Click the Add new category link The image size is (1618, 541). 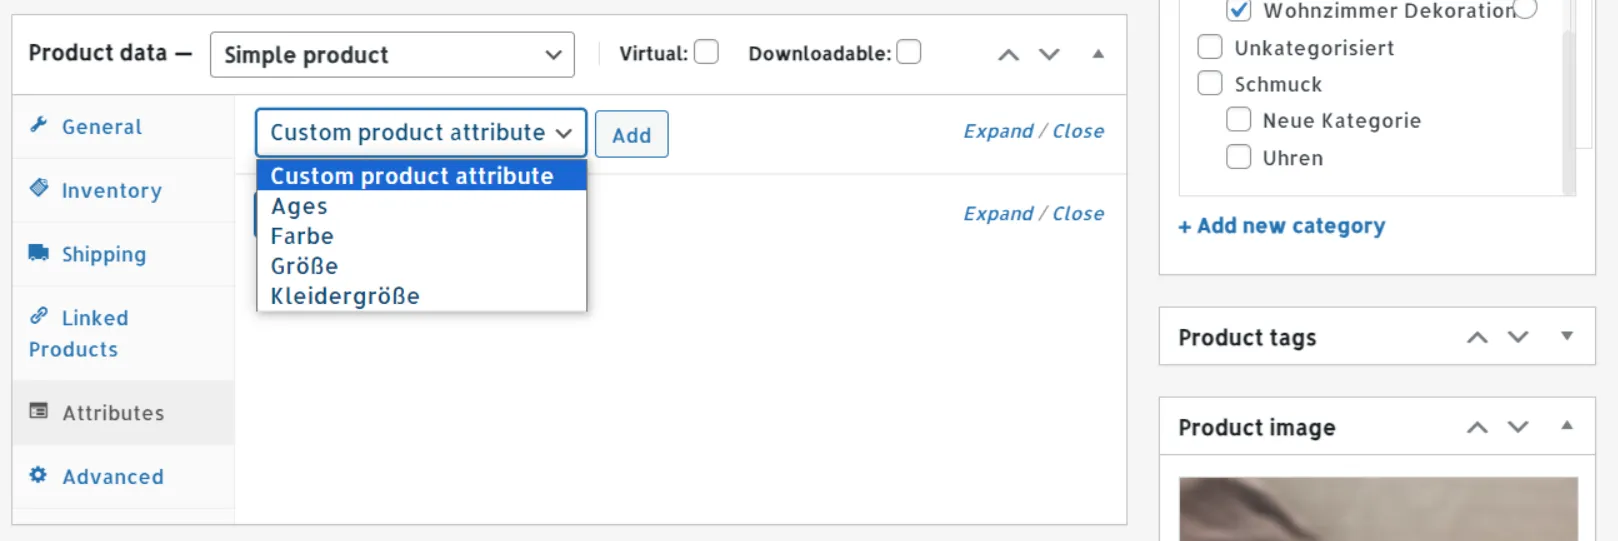1282,226
